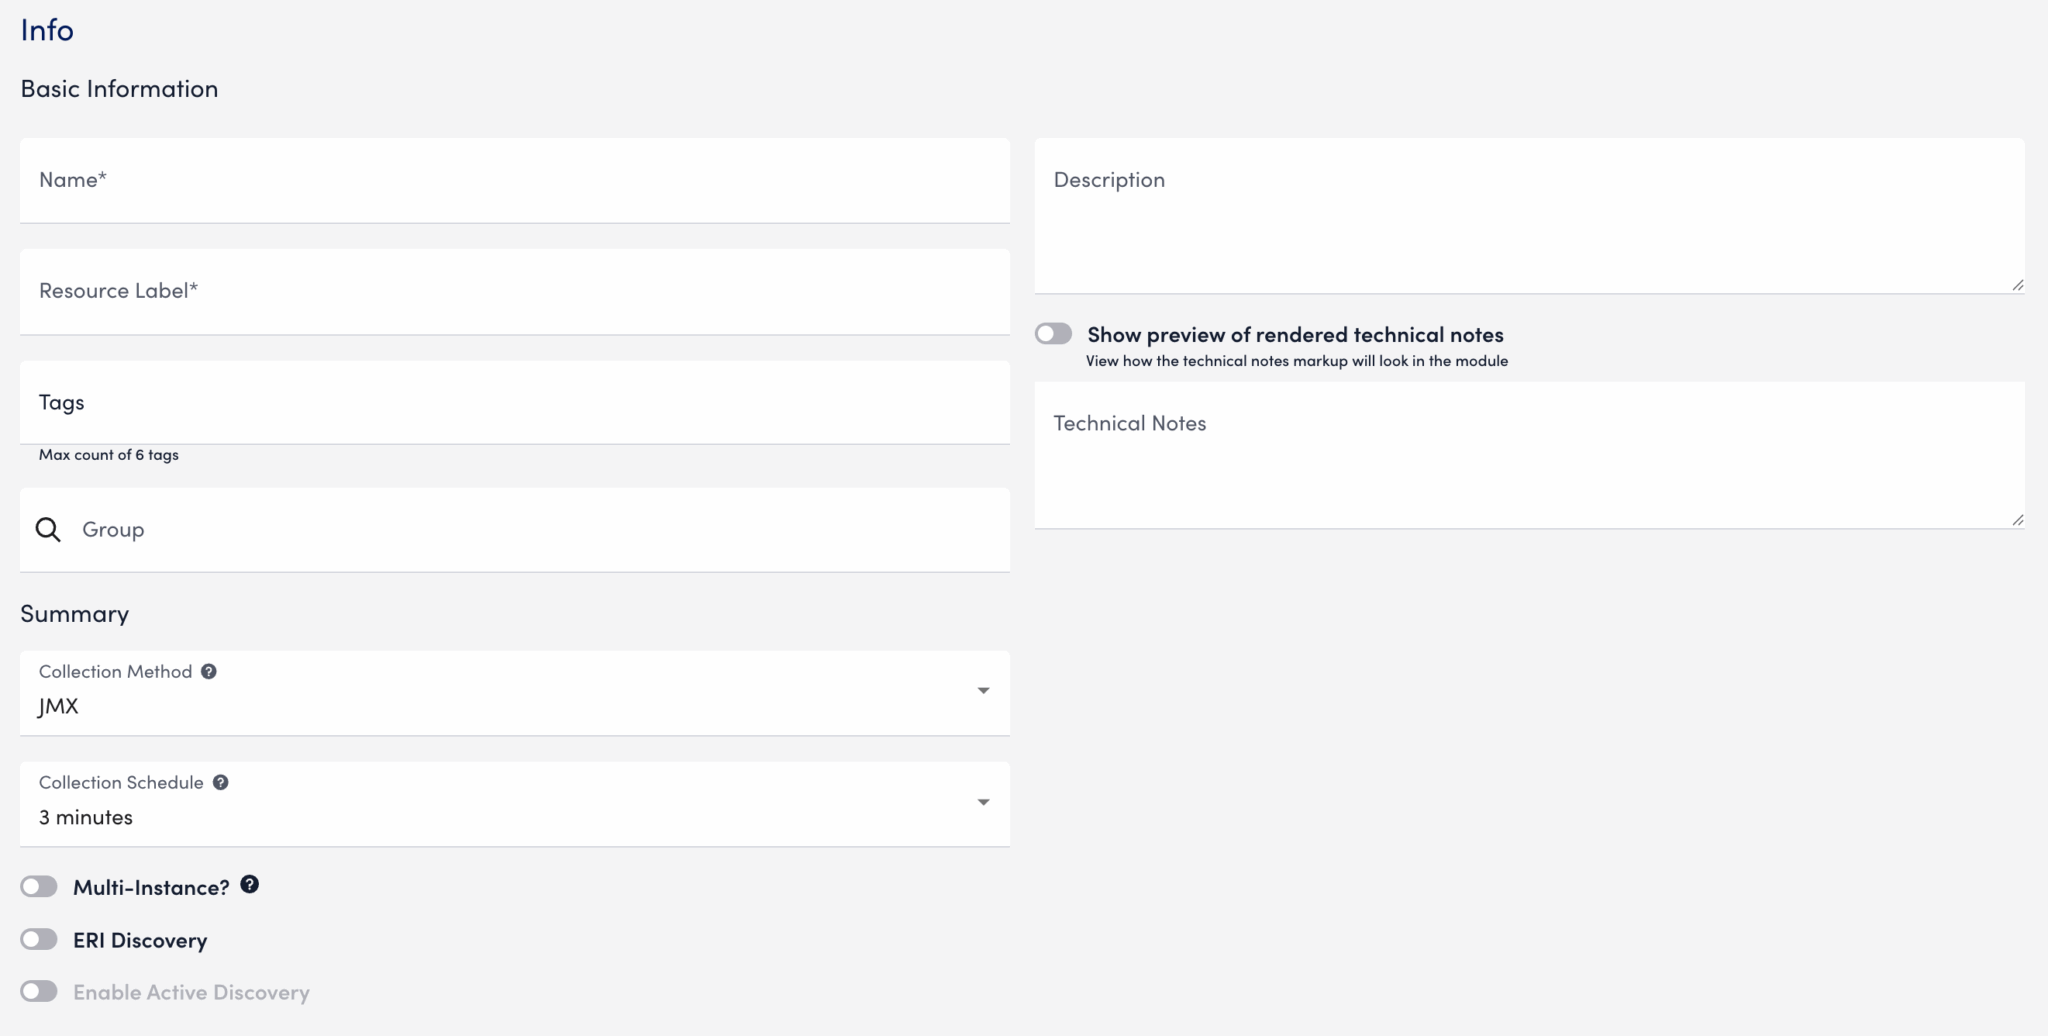Click the 3 minutes schedule value
The height and width of the screenshot is (1036, 2048).
(x=86, y=818)
